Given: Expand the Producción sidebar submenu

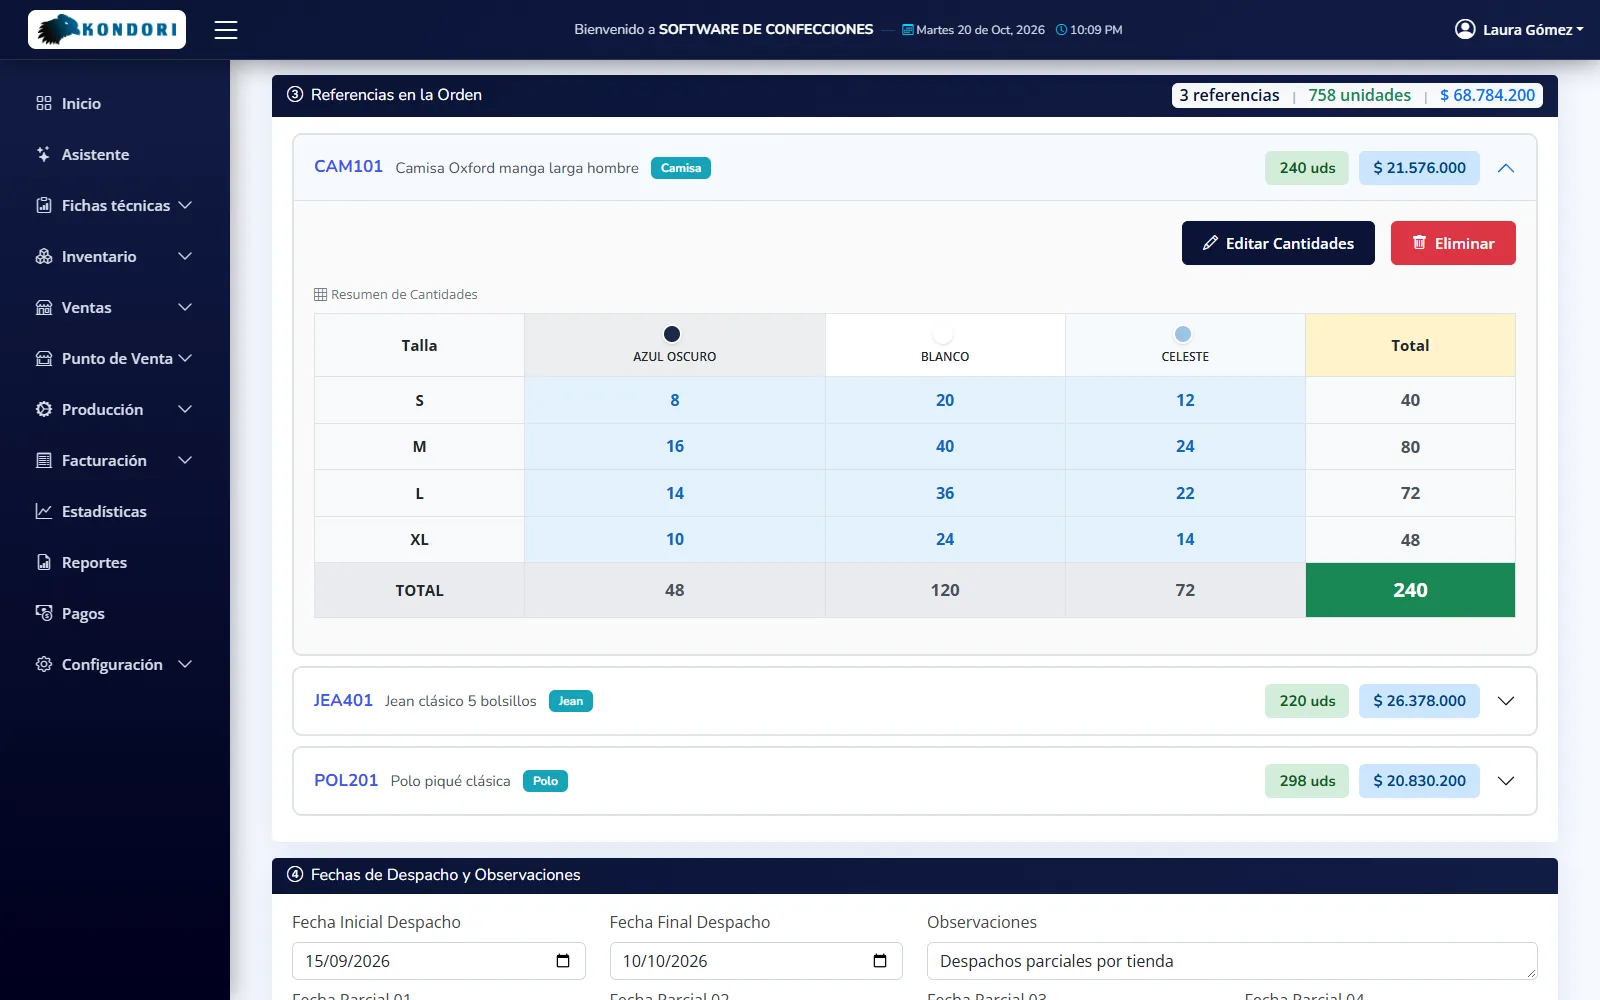Looking at the screenshot, I should (185, 409).
